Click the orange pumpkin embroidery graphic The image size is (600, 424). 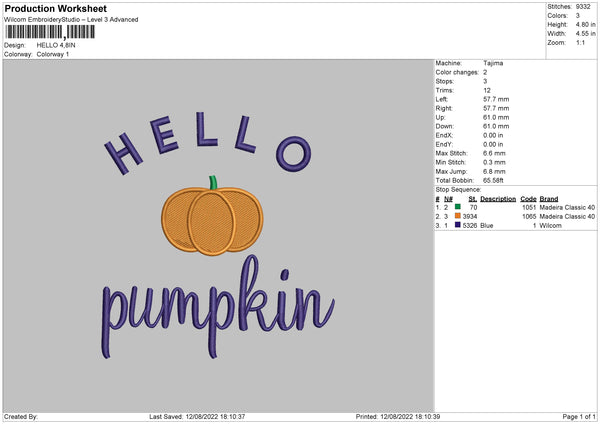(x=210, y=220)
